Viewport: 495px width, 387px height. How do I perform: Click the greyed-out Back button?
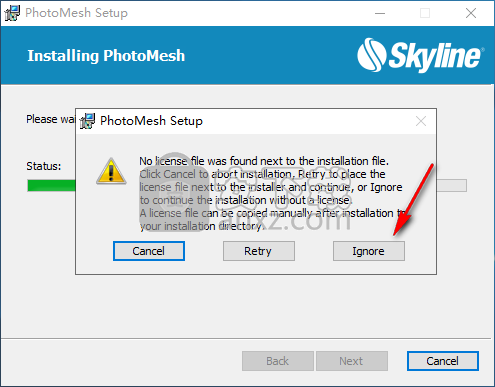(x=278, y=361)
